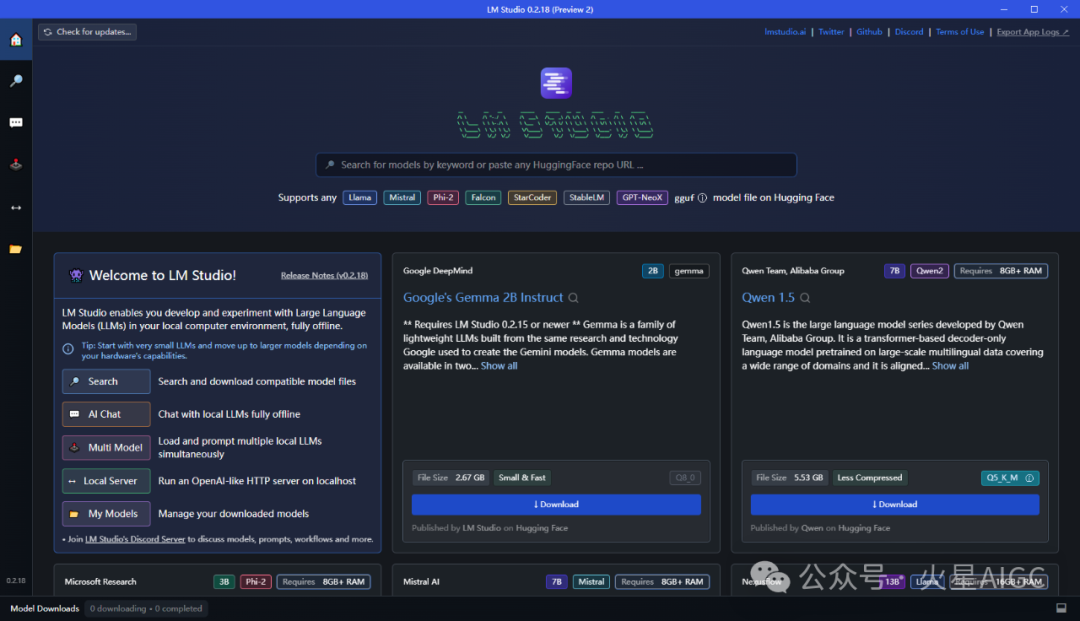Click the gemma tag on Gemma card
The image size is (1080, 621).
pos(689,271)
